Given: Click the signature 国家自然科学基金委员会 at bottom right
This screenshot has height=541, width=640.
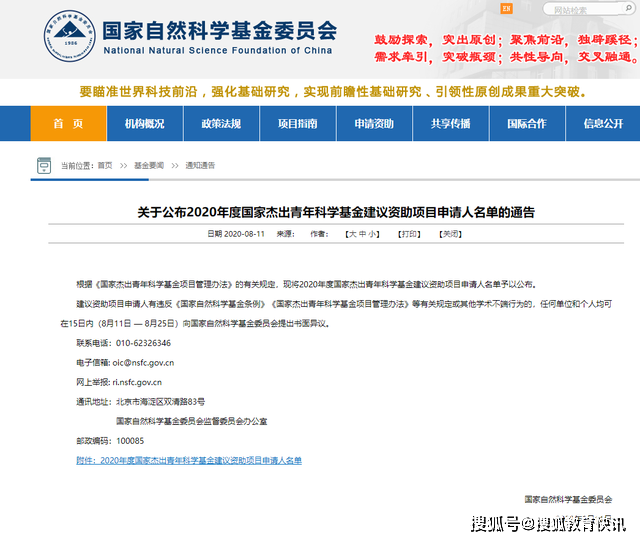Looking at the screenshot, I should pyautogui.click(x=568, y=499).
